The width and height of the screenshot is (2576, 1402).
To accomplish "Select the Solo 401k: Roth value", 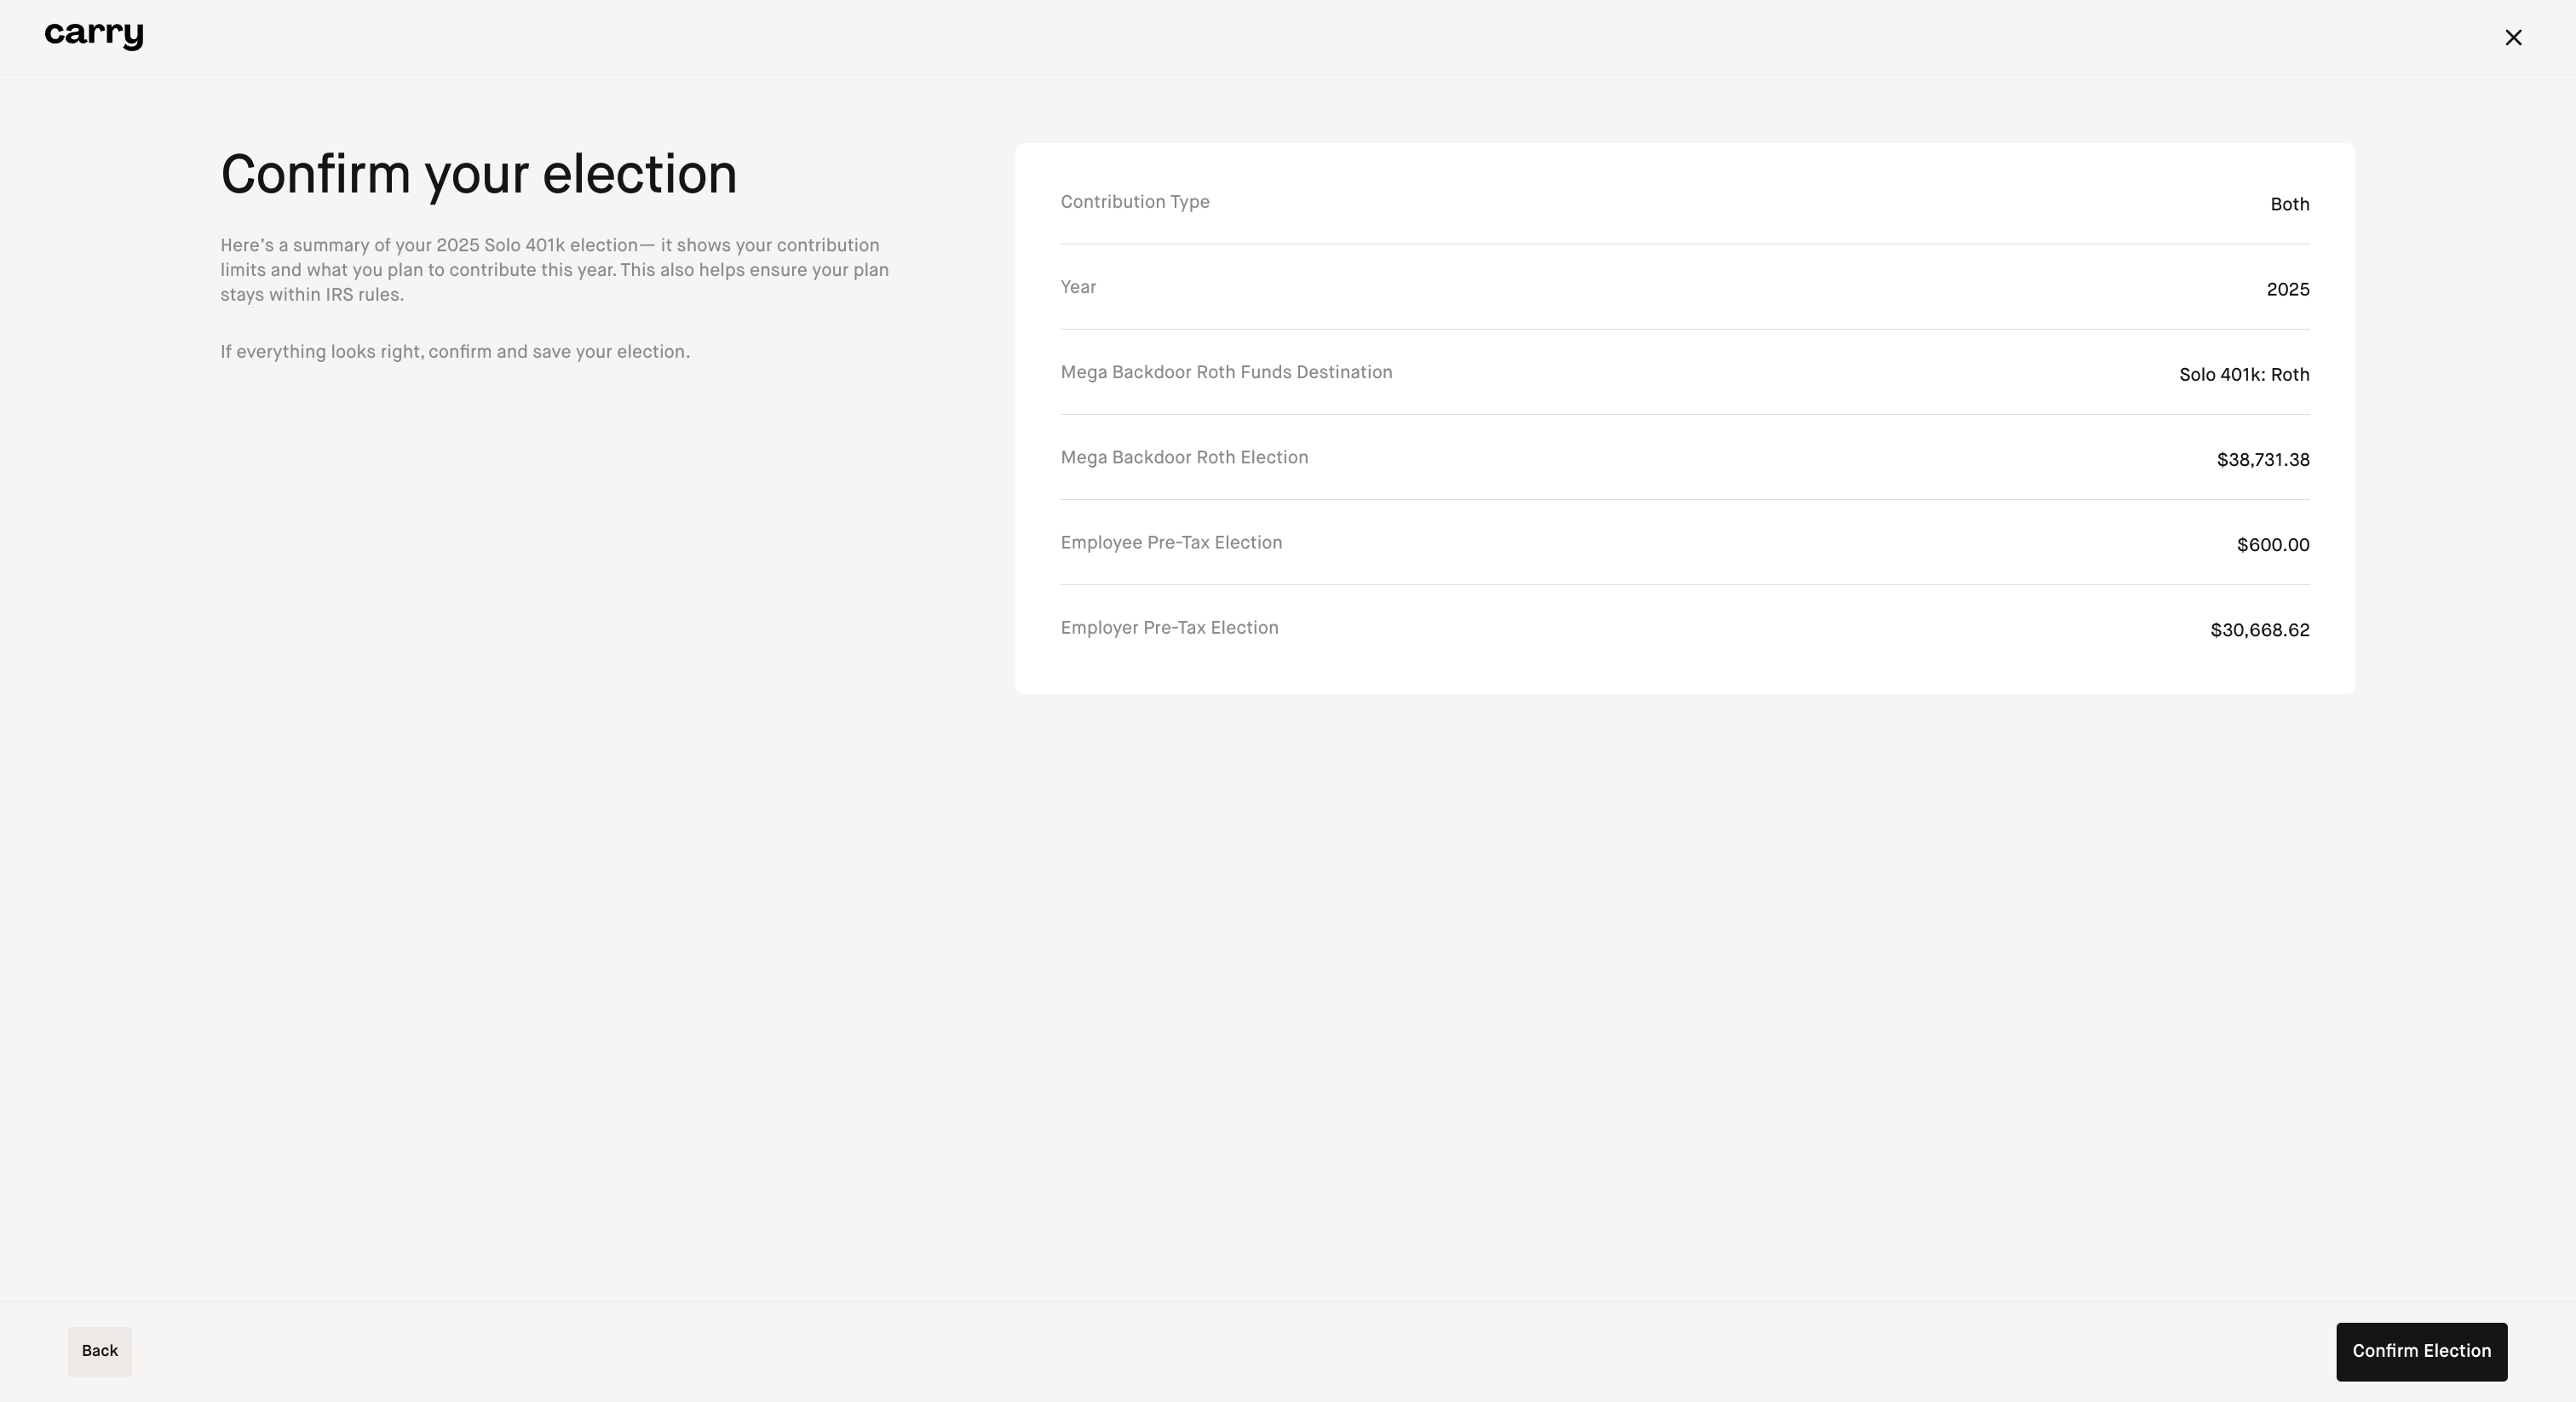I will (2243, 375).
